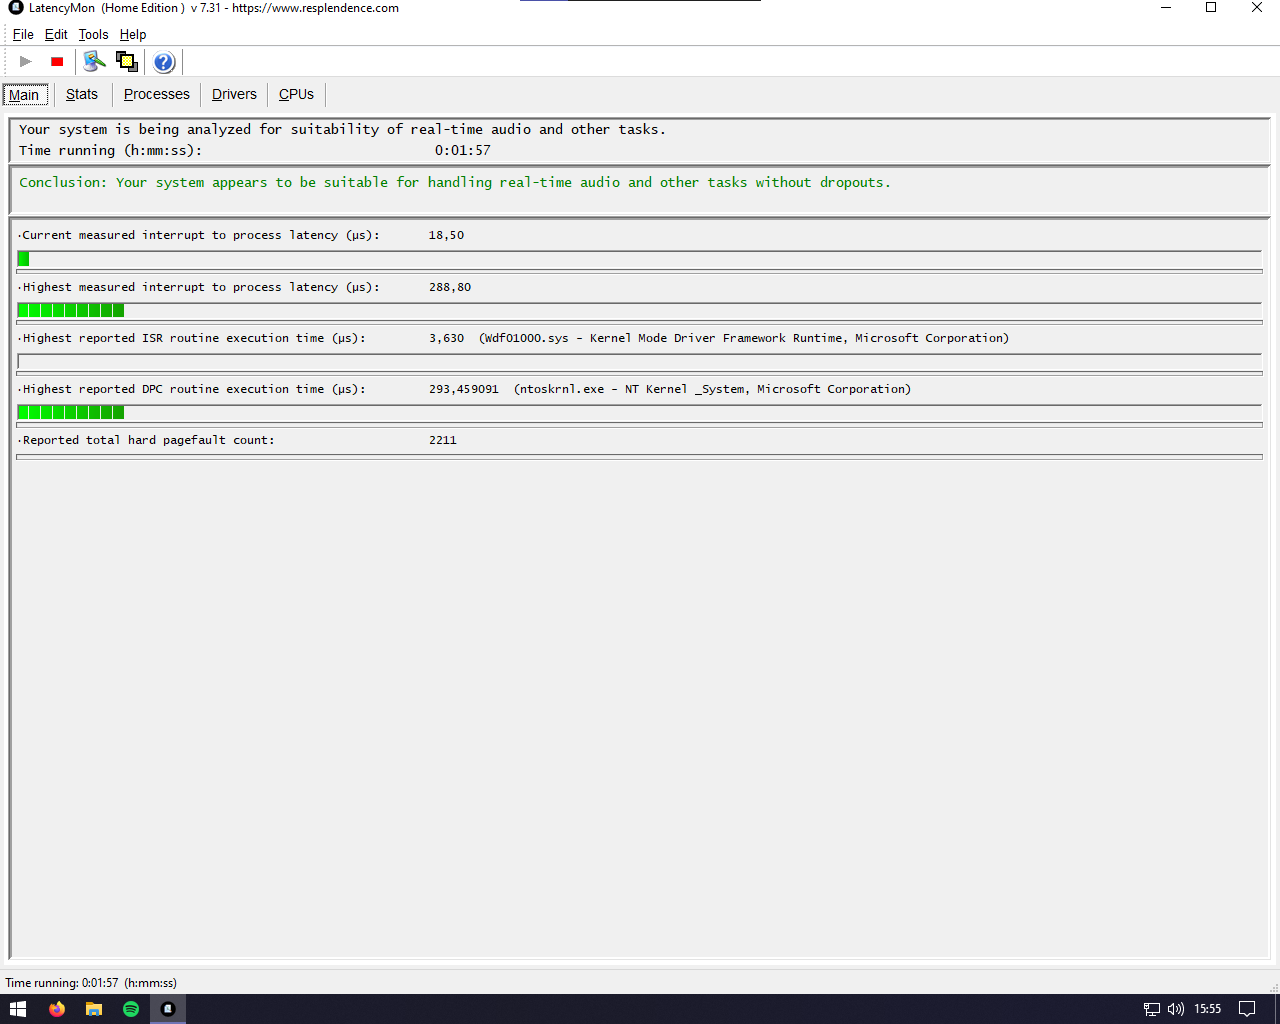Click the overlapping yellow squares toolbar icon
This screenshot has height=1024, width=1280.
point(127,62)
